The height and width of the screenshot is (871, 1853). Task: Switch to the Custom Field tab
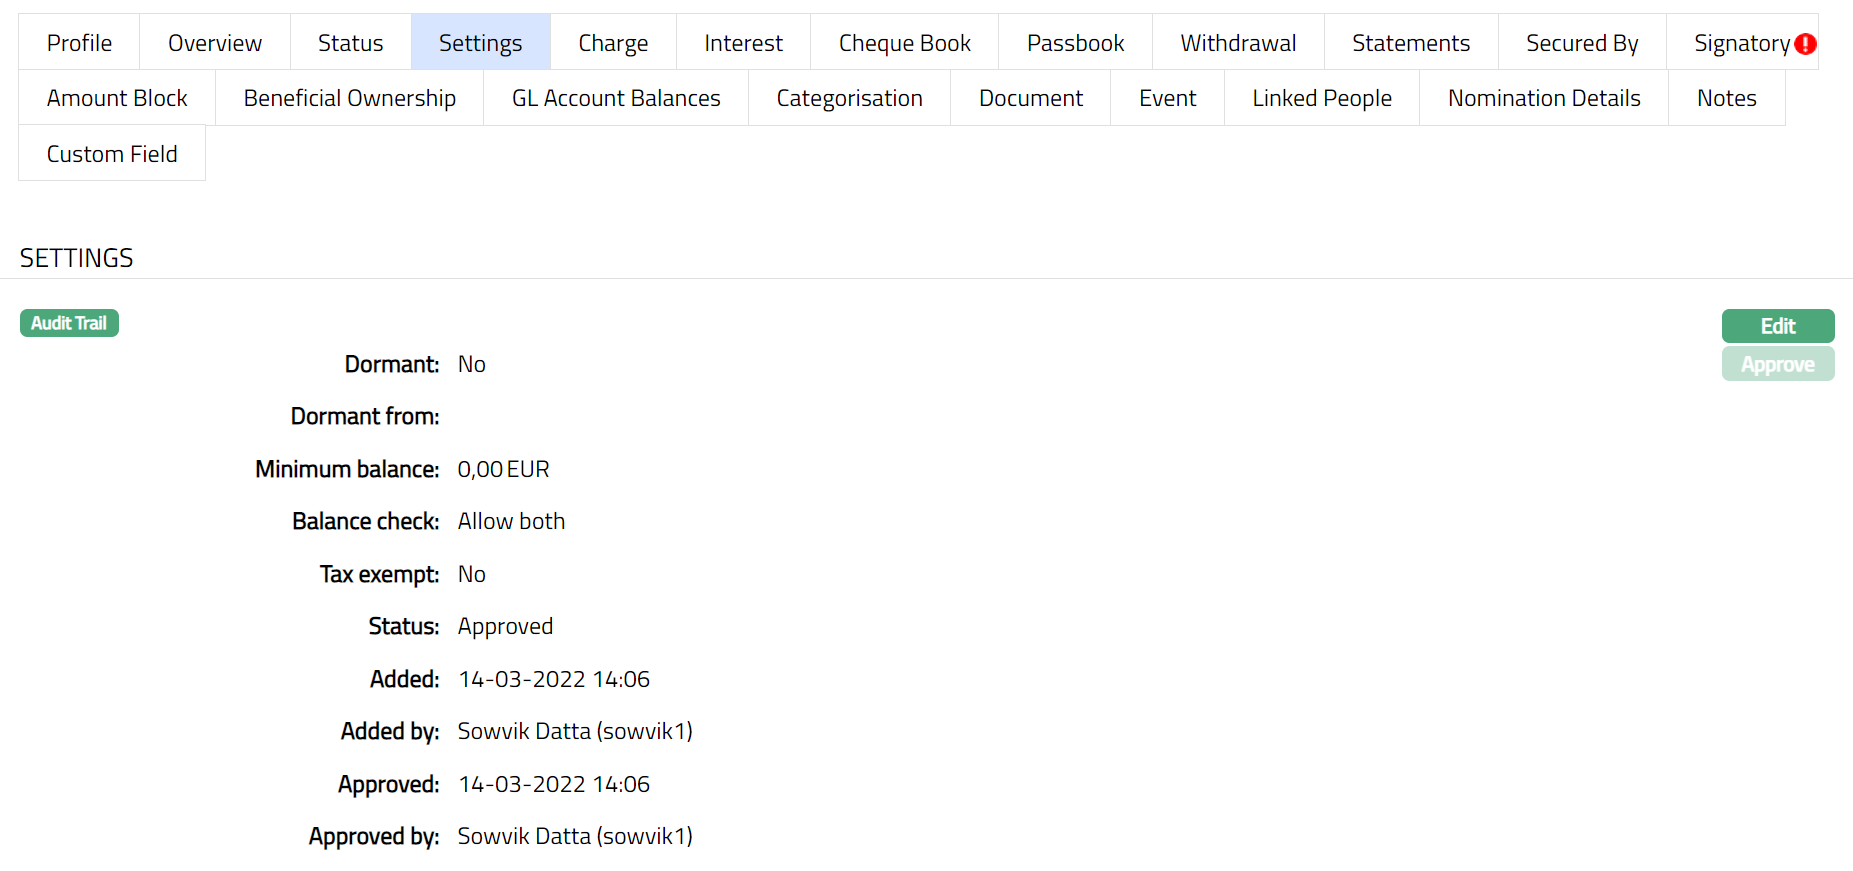(x=112, y=154)
